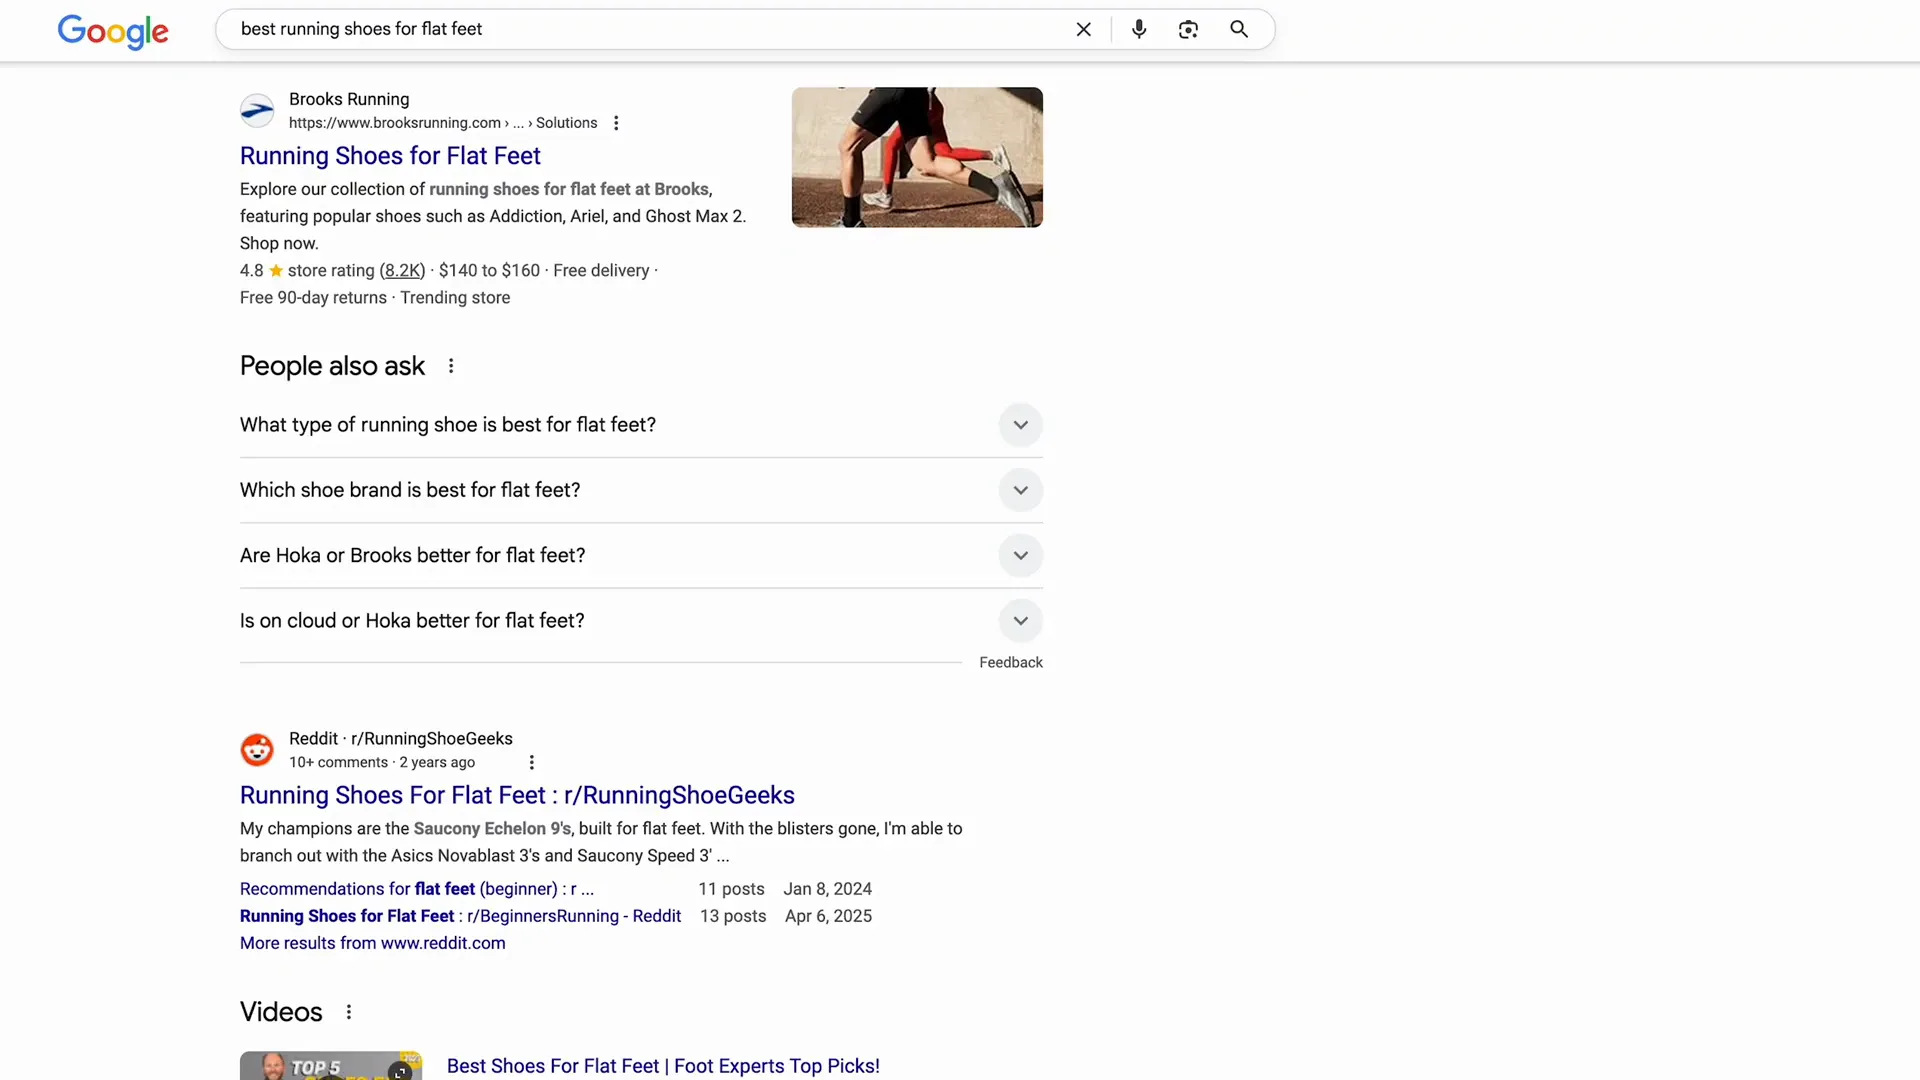
Task: Expand 'What type of running shoe' question
Action: [x=1020, y=425]
